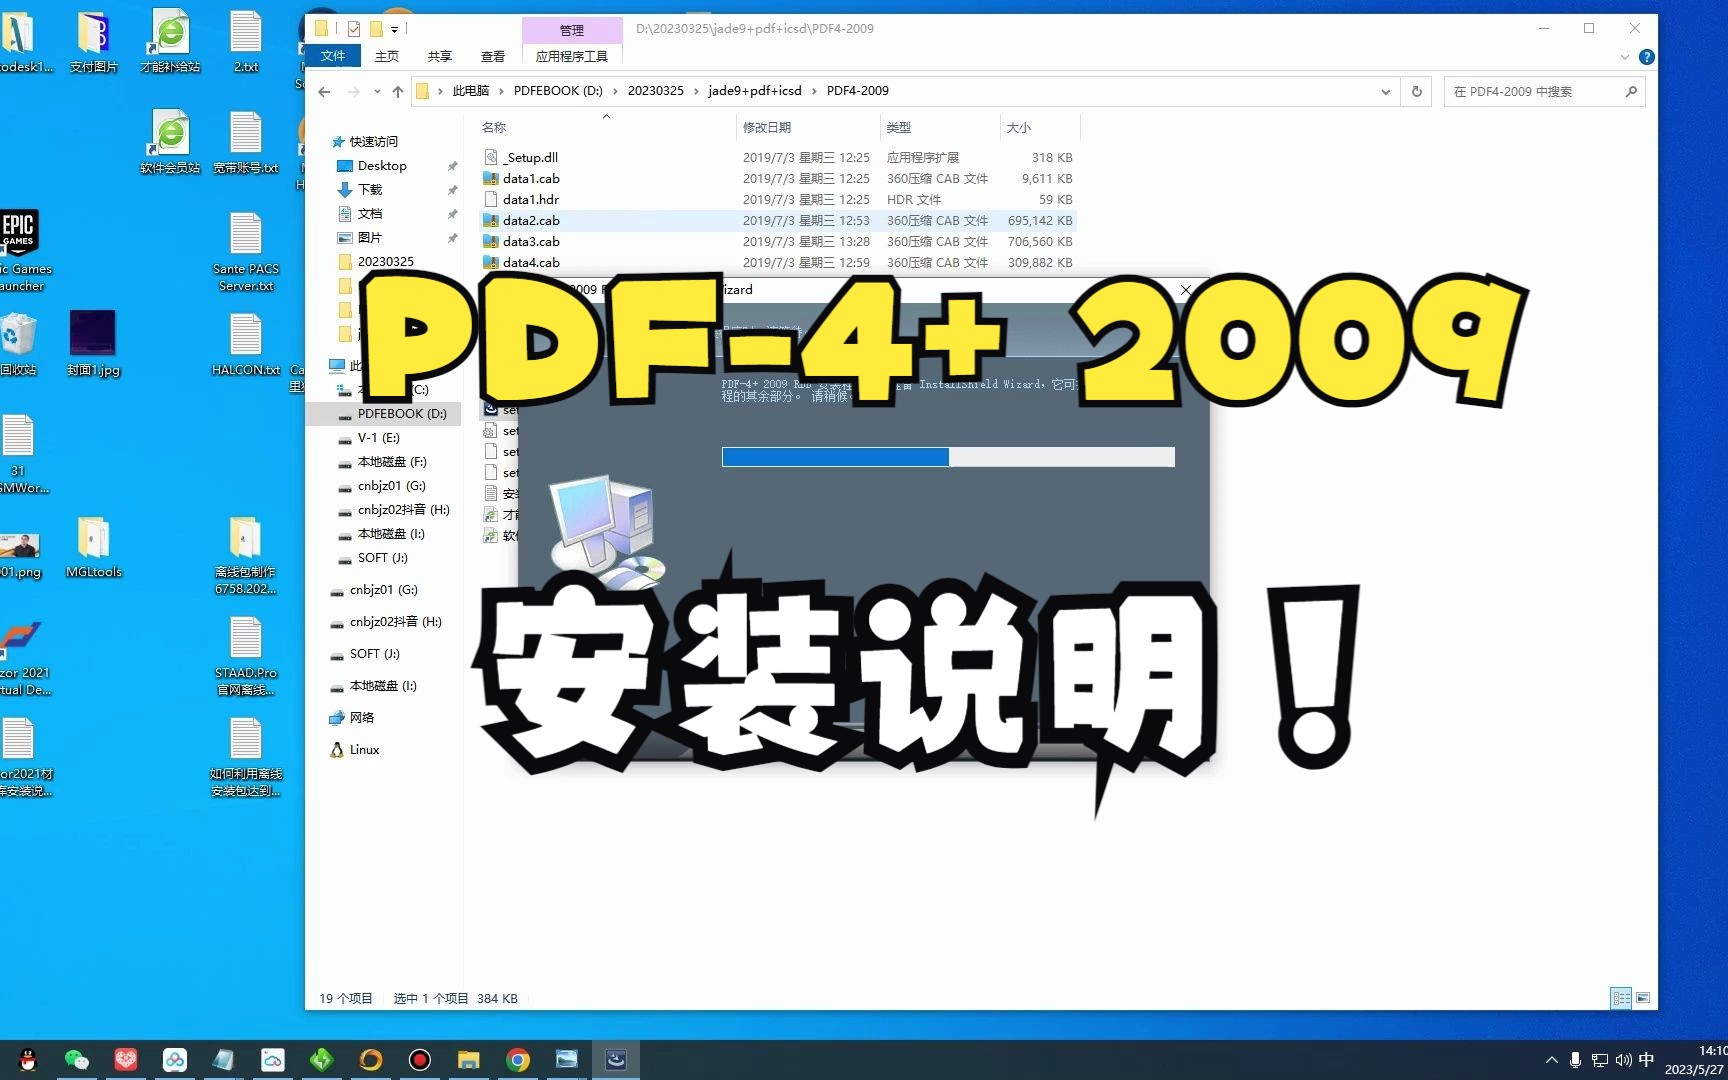Viewport: 1728px width, 1080px height.
Task: Click the quick access properties checkmark icon
Action: tap(353, 29)
